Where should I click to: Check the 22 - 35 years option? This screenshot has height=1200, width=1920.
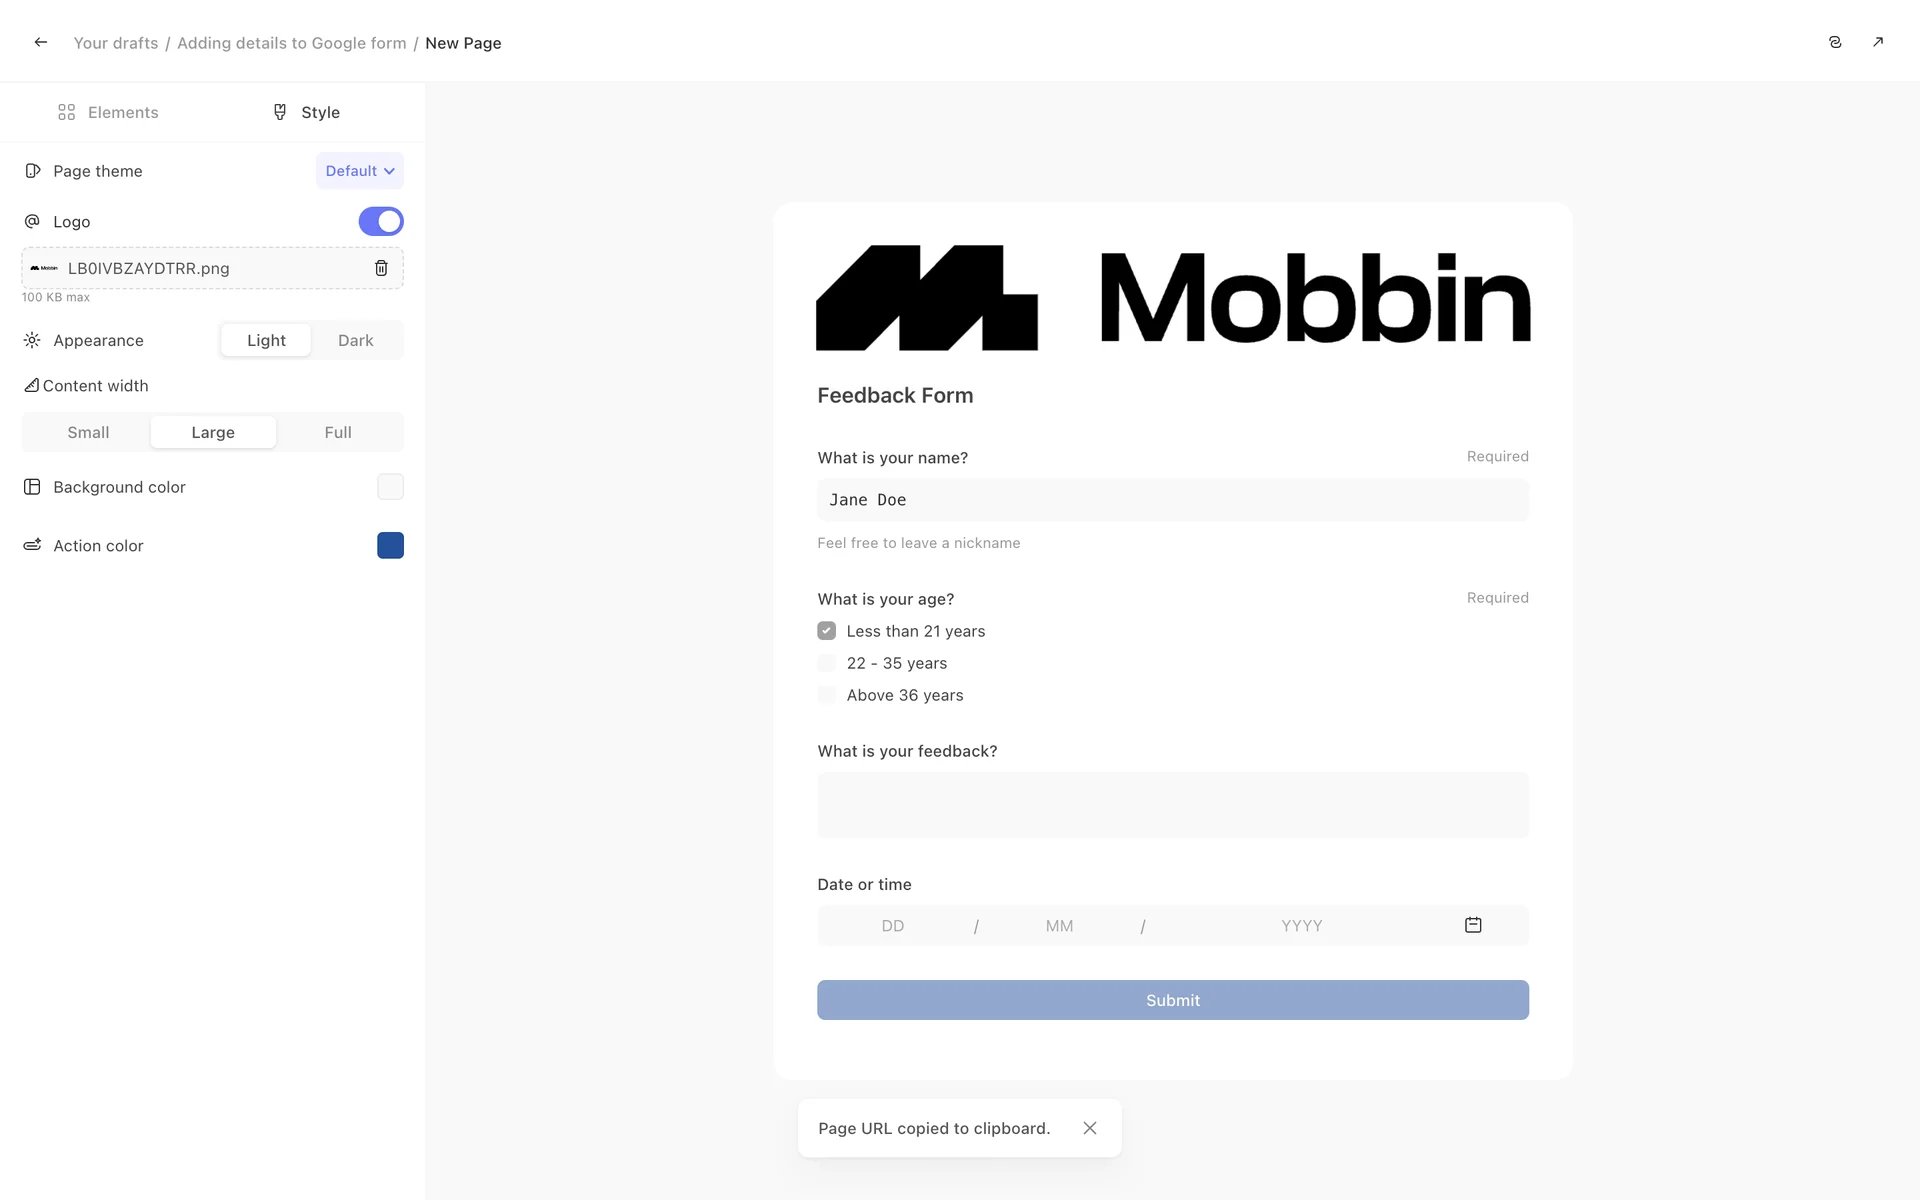coord(827,663)
